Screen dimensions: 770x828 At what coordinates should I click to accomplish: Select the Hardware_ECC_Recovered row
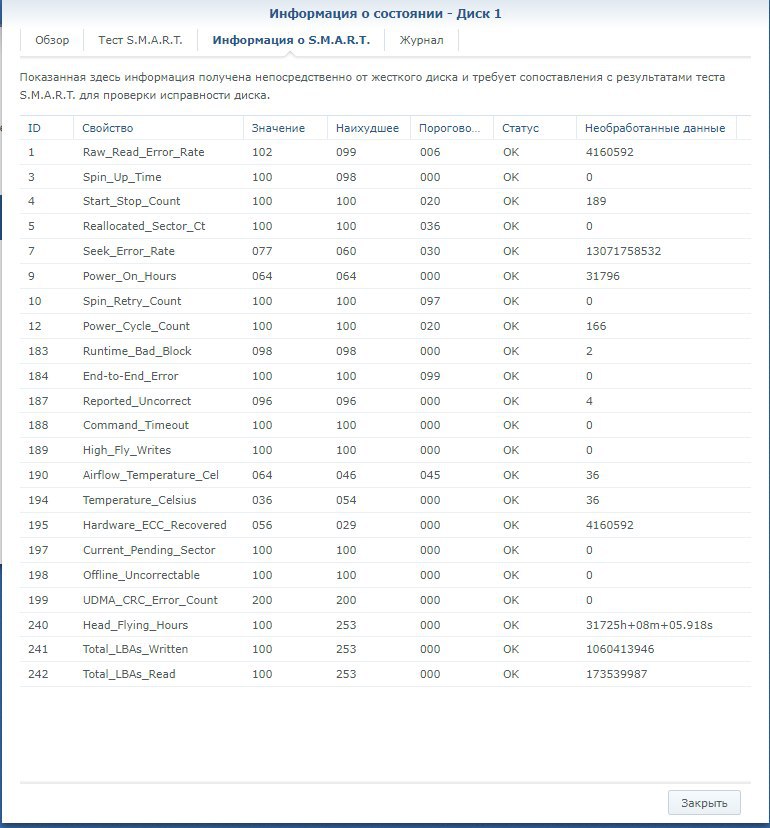coord(385,525)
